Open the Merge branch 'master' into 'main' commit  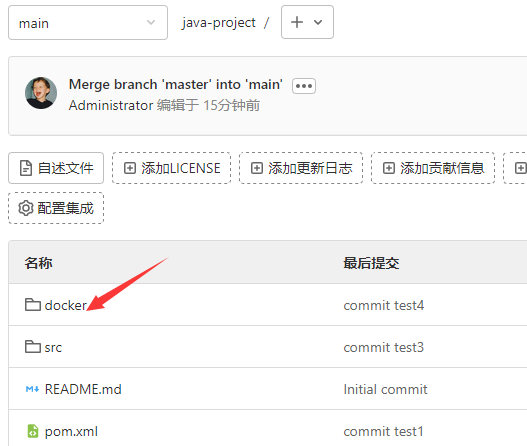[x=175, y=84]
